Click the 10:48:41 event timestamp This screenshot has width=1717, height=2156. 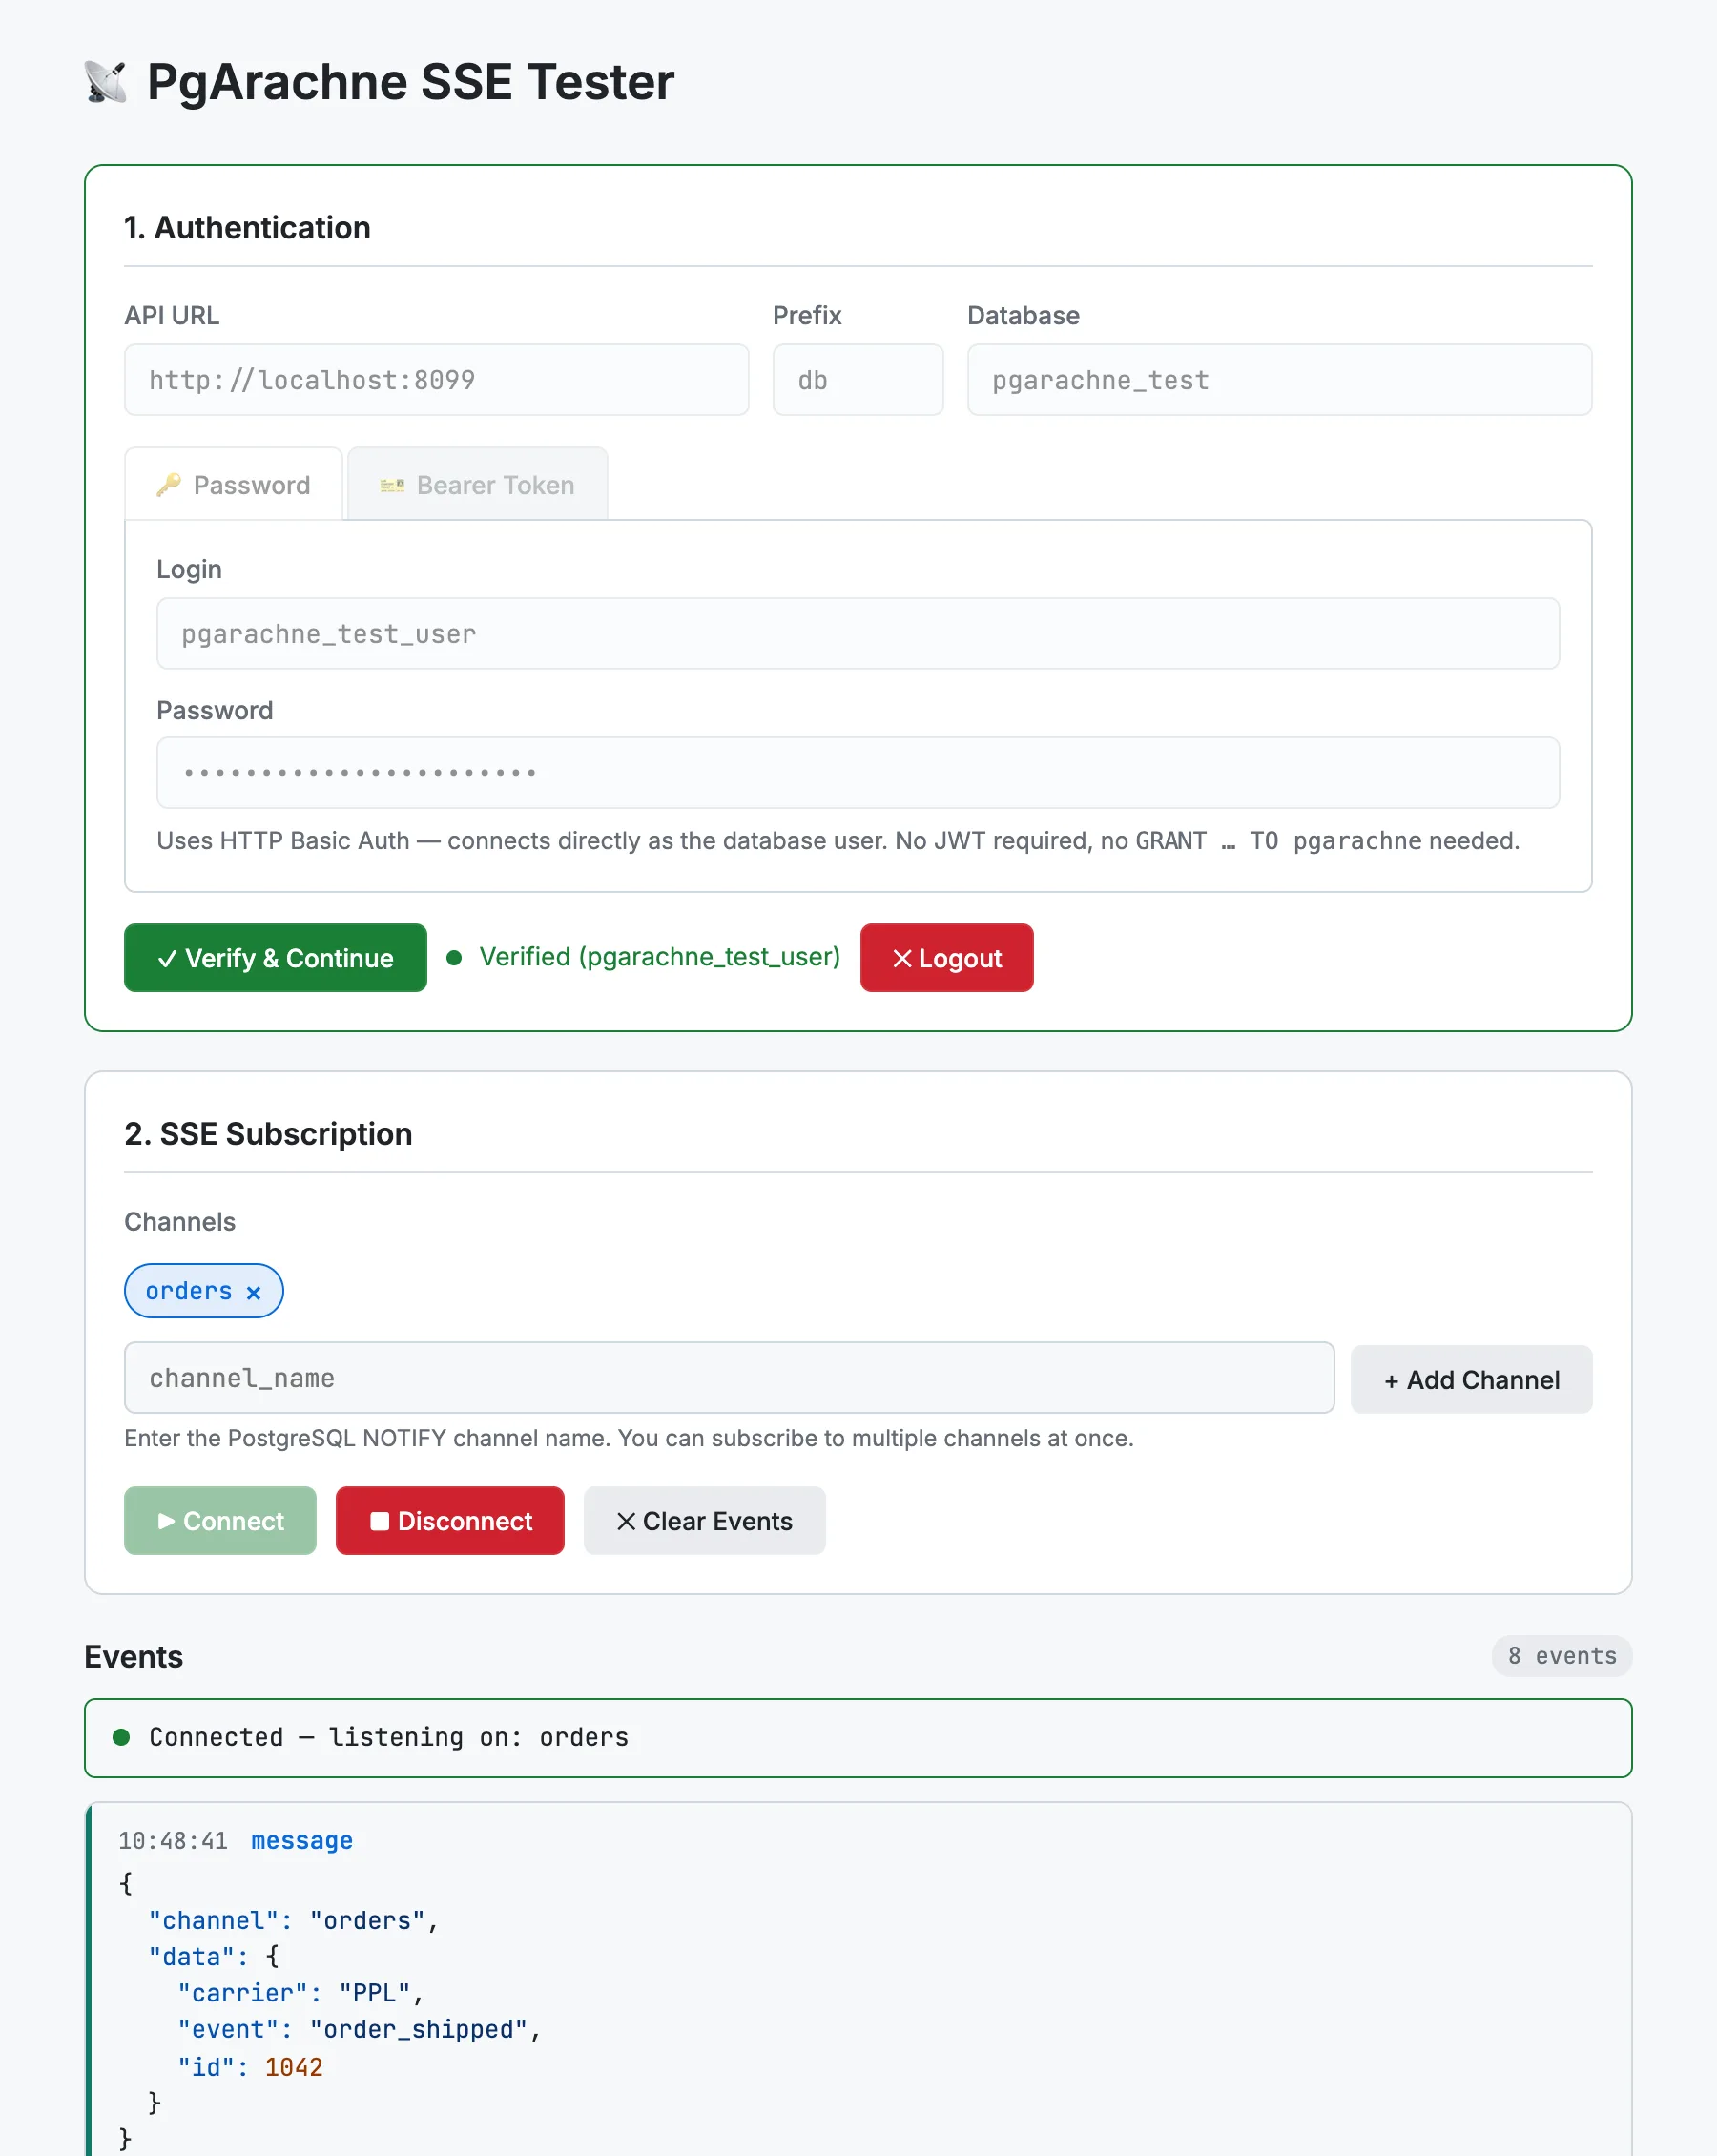click(x=173, y=1841)
